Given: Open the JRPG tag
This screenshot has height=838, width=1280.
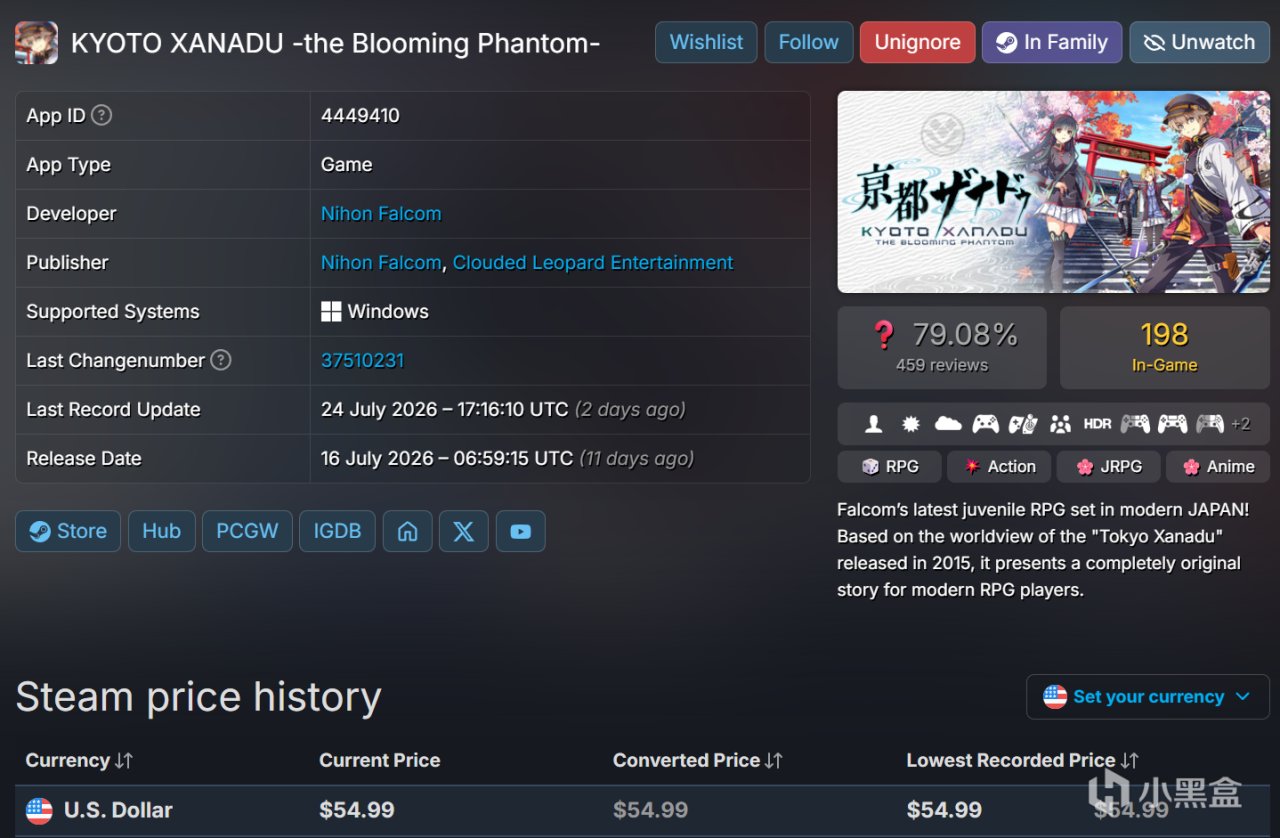Looking at the screenshot, I should [1106, 466].
